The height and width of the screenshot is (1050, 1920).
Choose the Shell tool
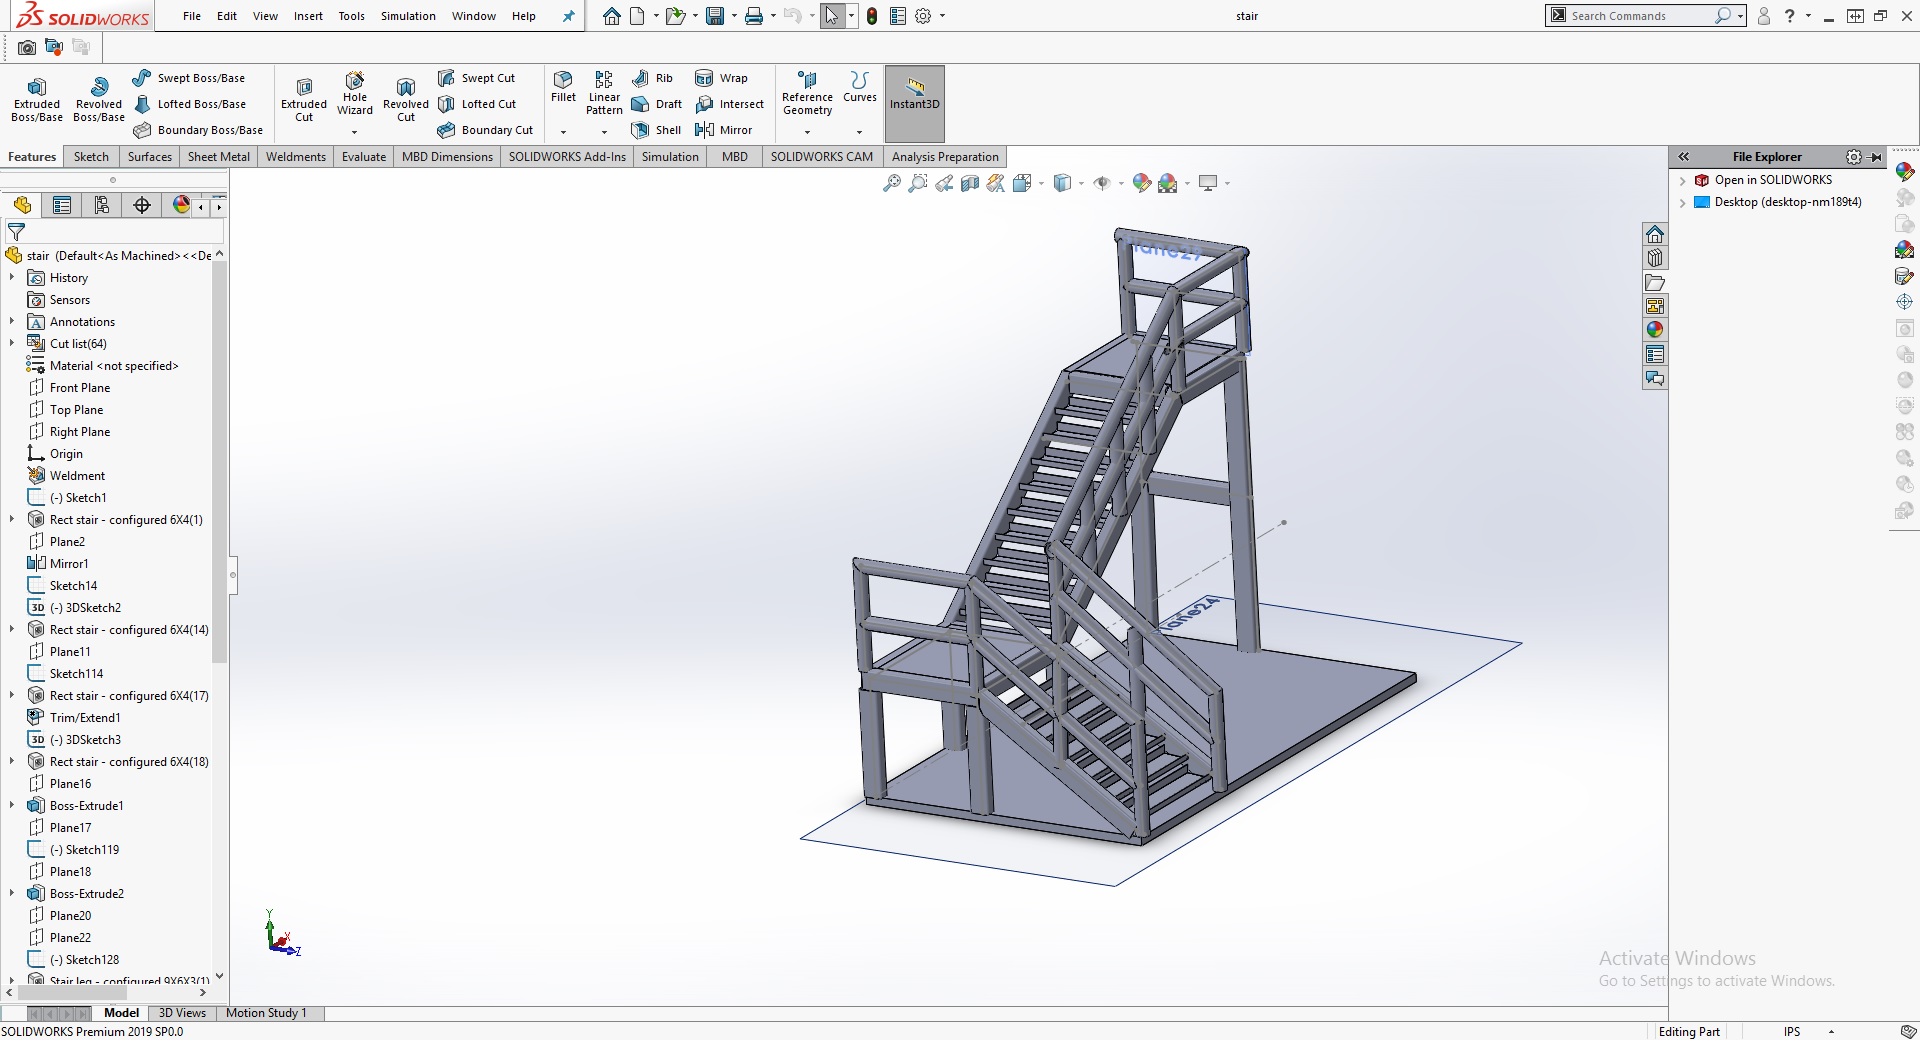656,130
